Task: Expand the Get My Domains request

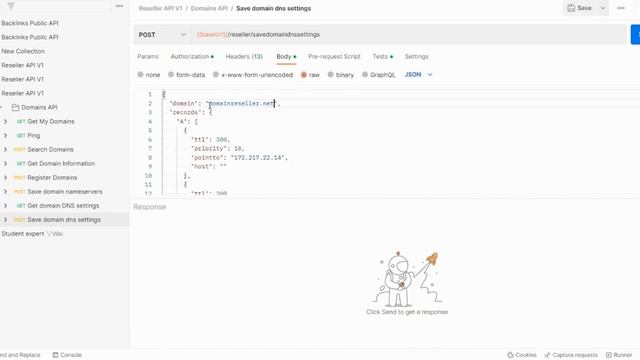Action: click(5, 122)
